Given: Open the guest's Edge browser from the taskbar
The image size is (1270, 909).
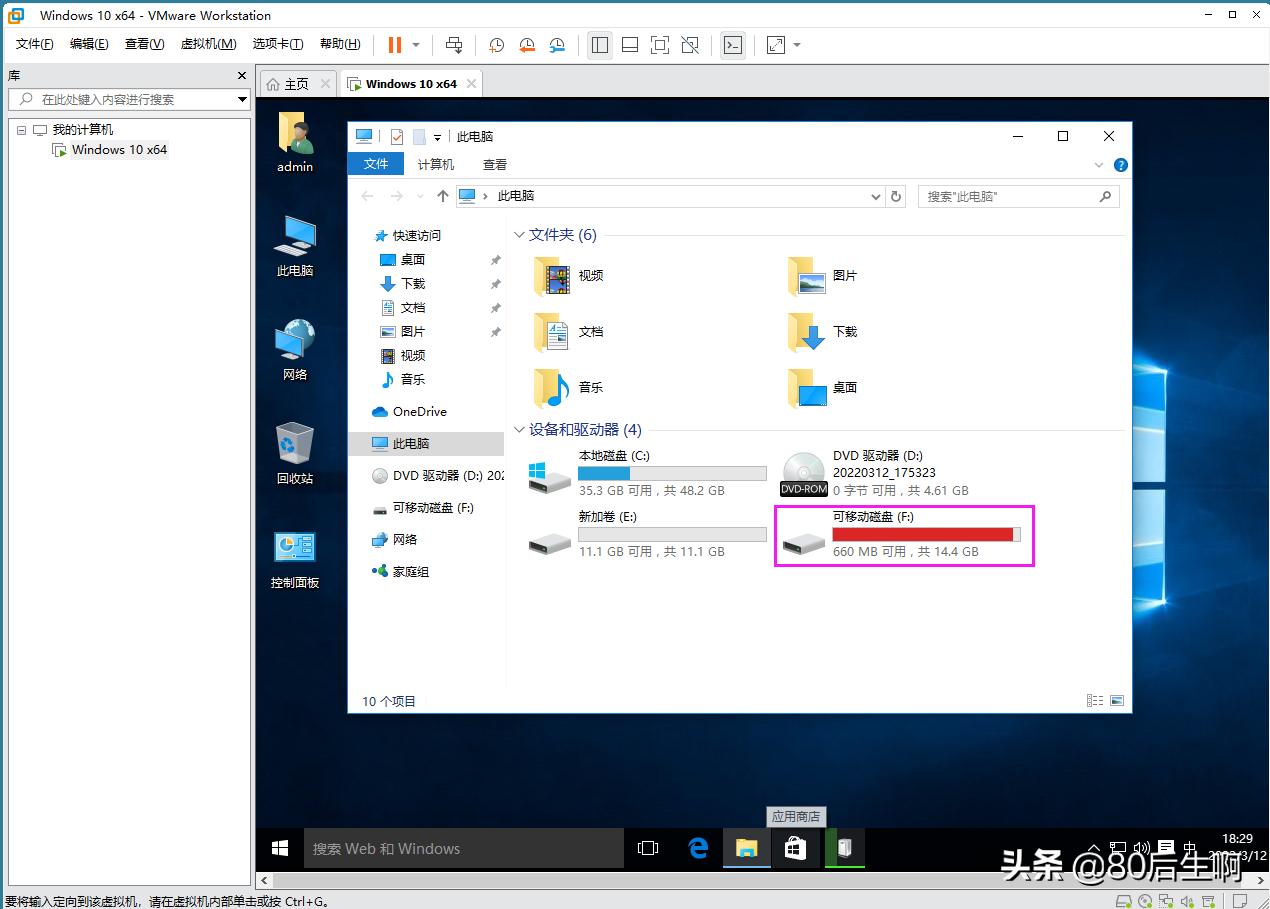Looking at the screenshot, I should [x=697, y=847].
